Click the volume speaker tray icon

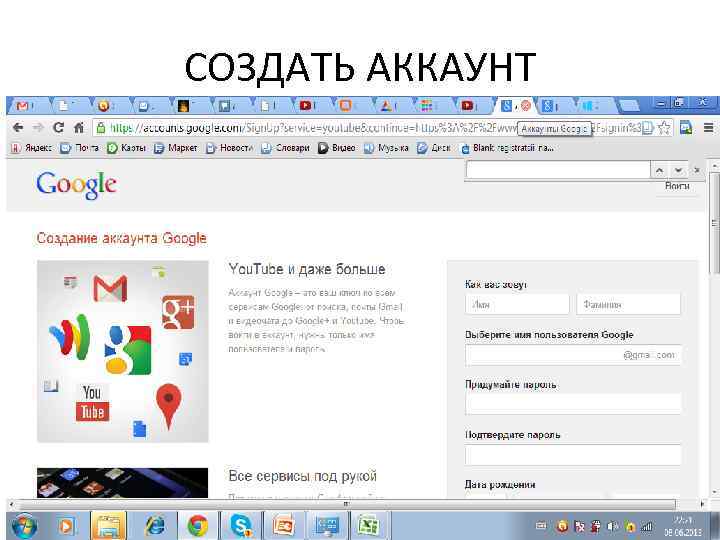click(613, 526)
